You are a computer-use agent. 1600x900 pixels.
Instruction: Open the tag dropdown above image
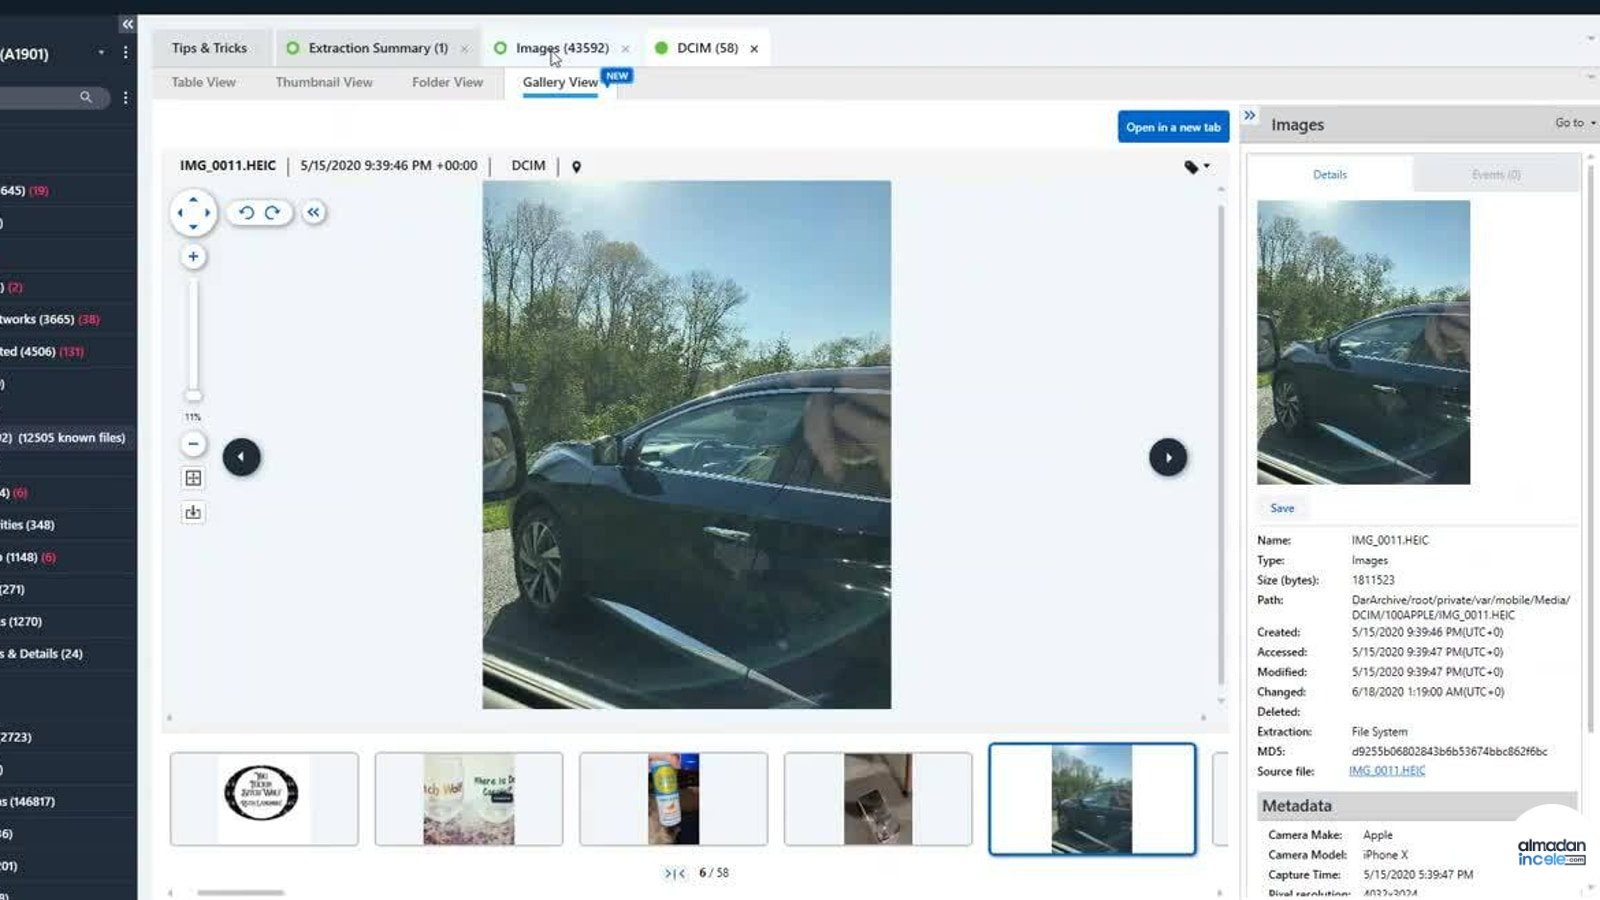(1197, 166)
